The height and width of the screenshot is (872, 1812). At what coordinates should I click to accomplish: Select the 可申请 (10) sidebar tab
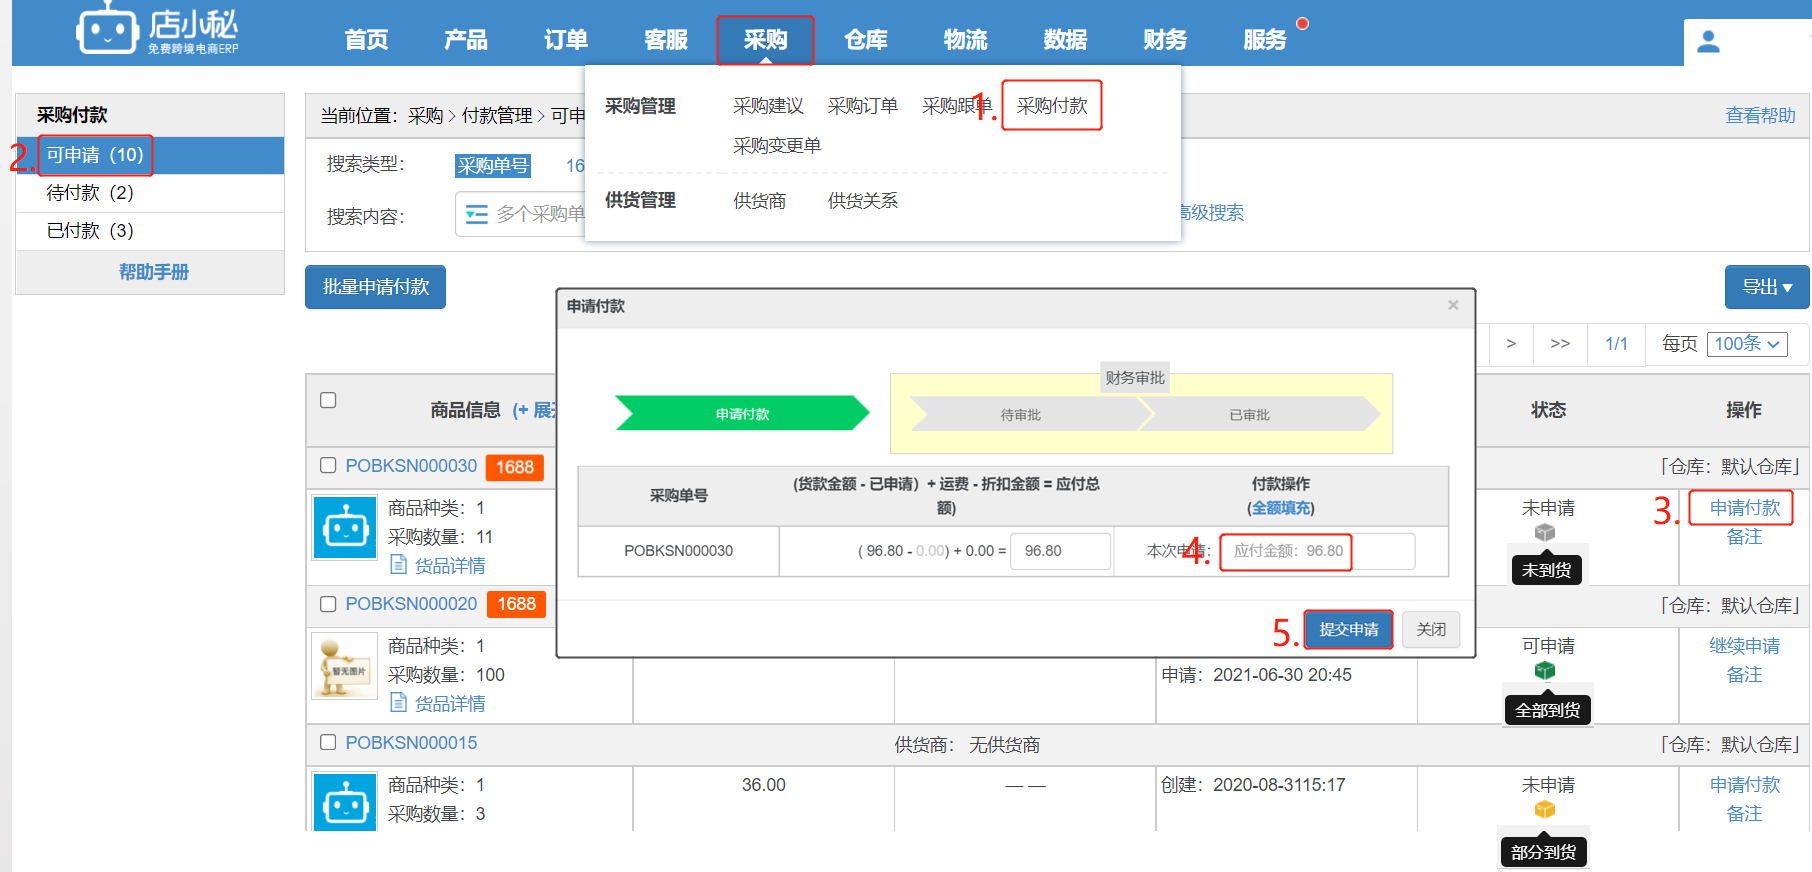150,155
